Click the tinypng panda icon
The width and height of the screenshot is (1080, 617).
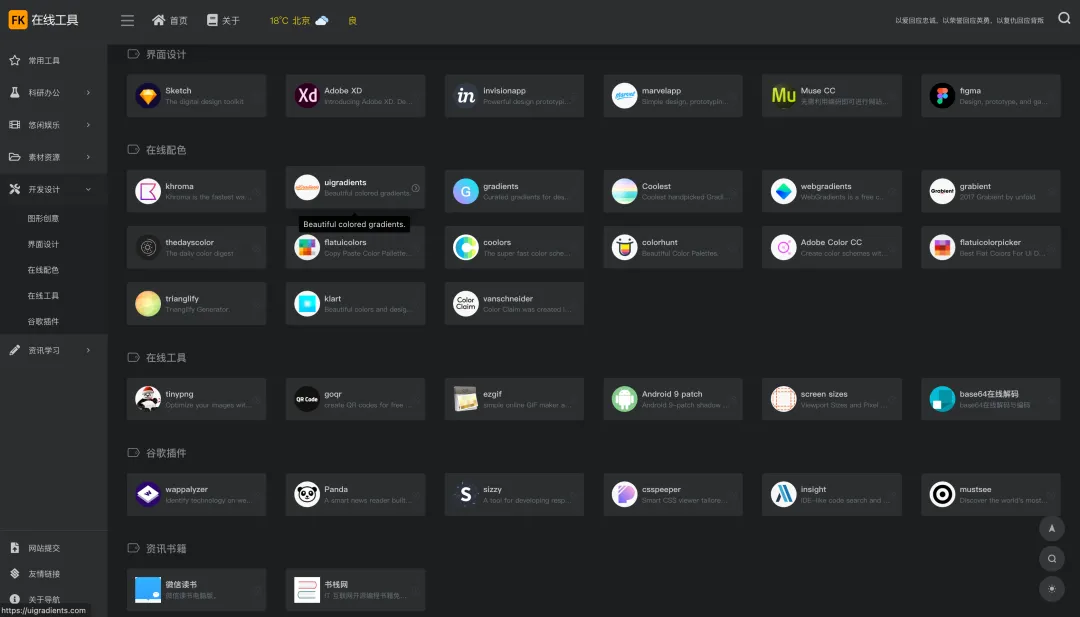coord(148,399)
